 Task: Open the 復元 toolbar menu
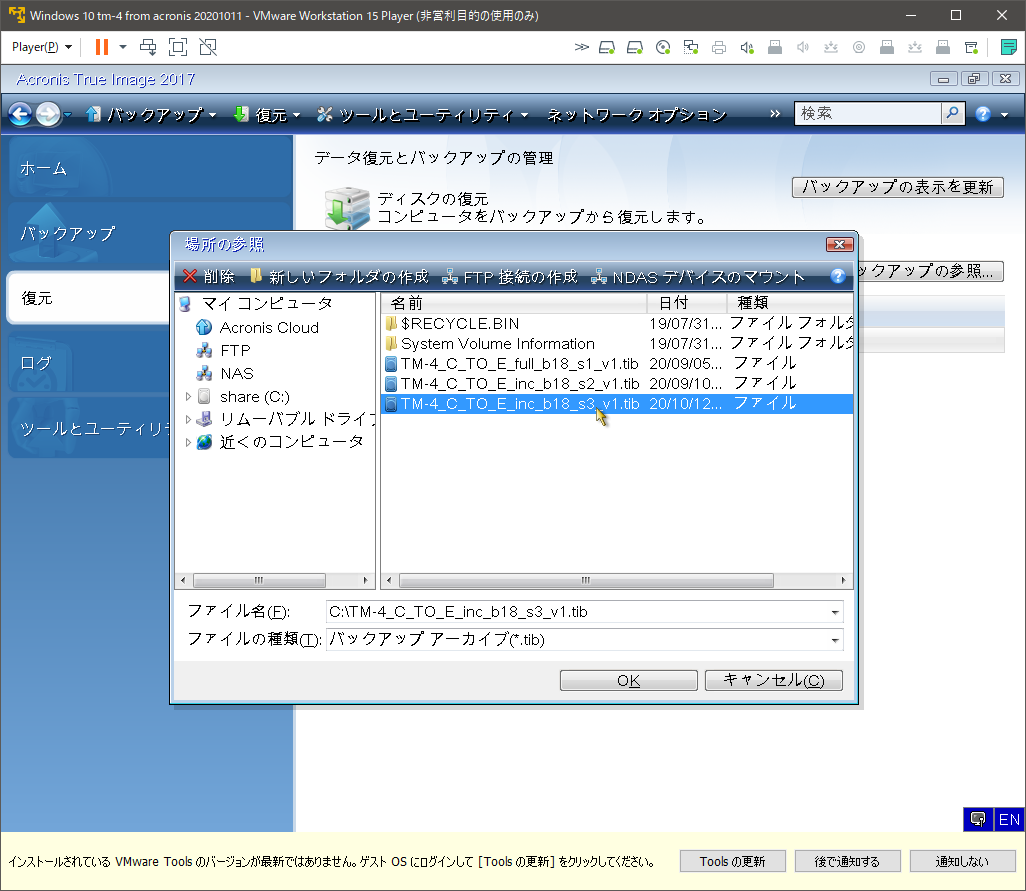tap(267, 114)
